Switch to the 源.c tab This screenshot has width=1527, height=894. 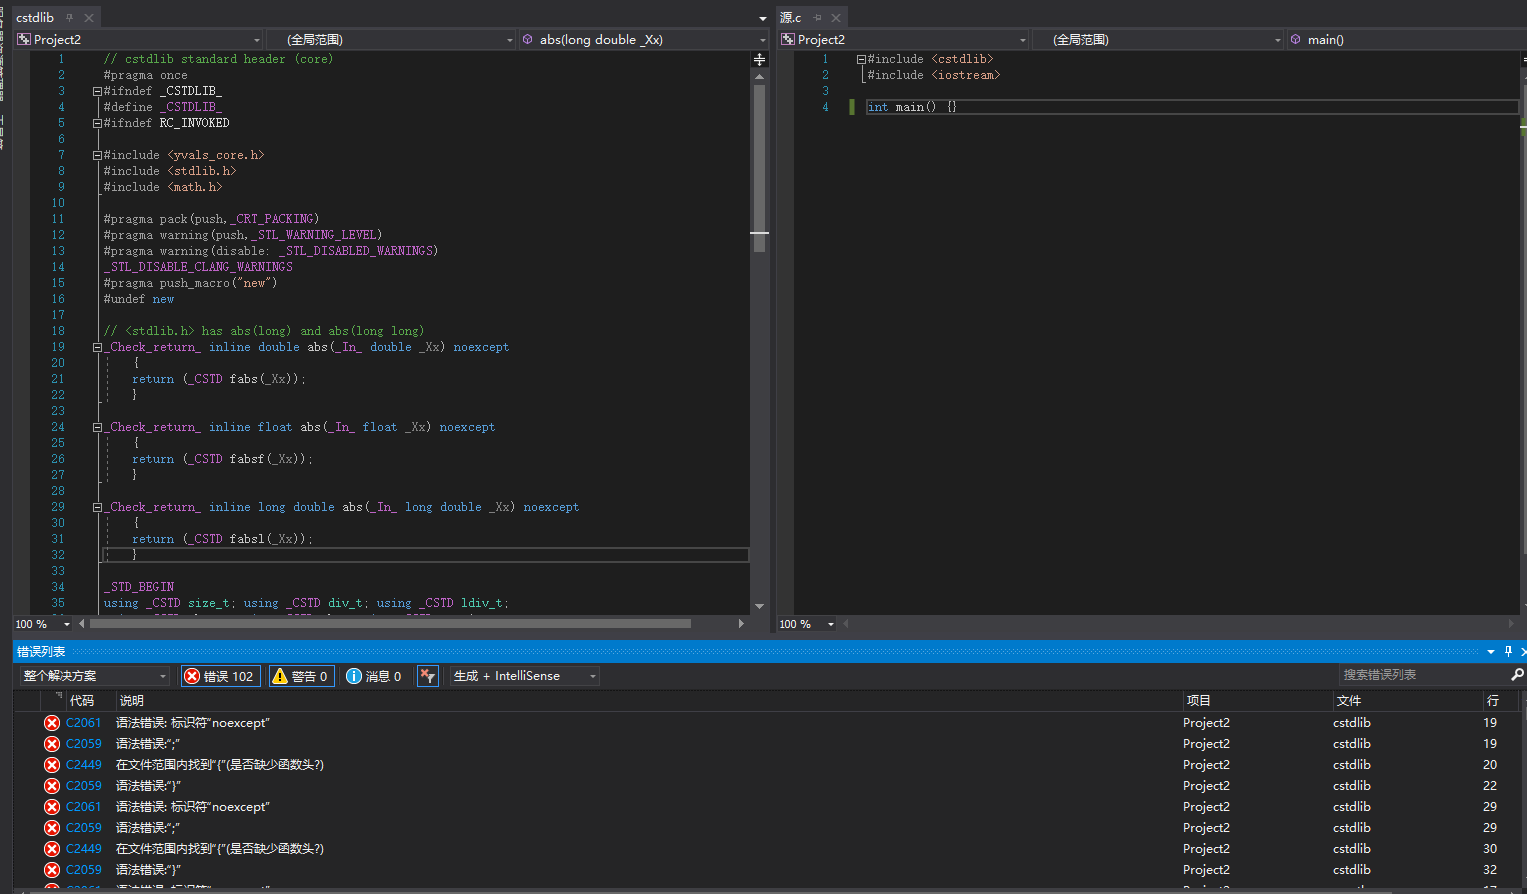click(x=791, y=18)
